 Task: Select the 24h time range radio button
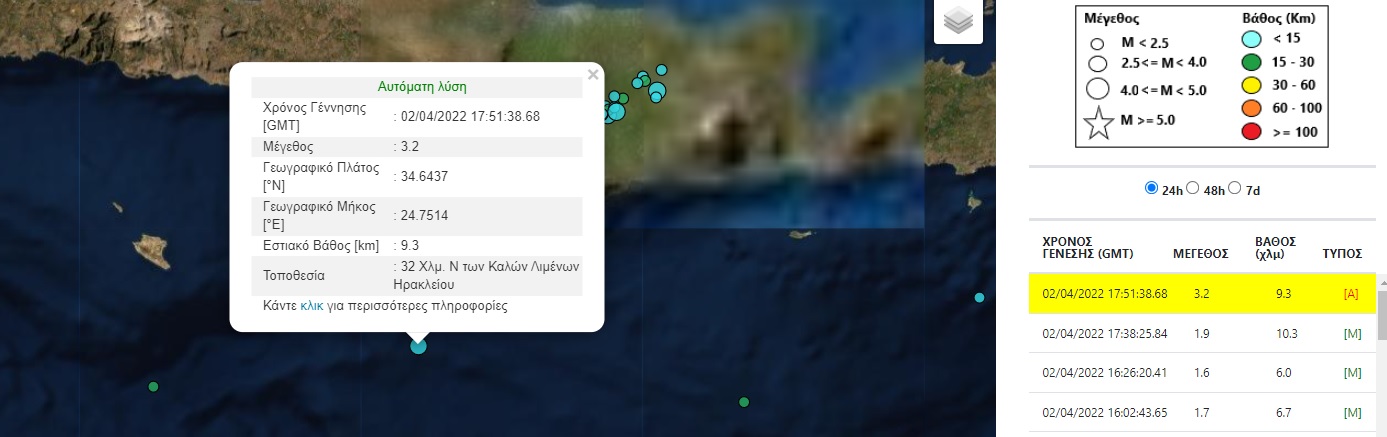point(1151,188)
